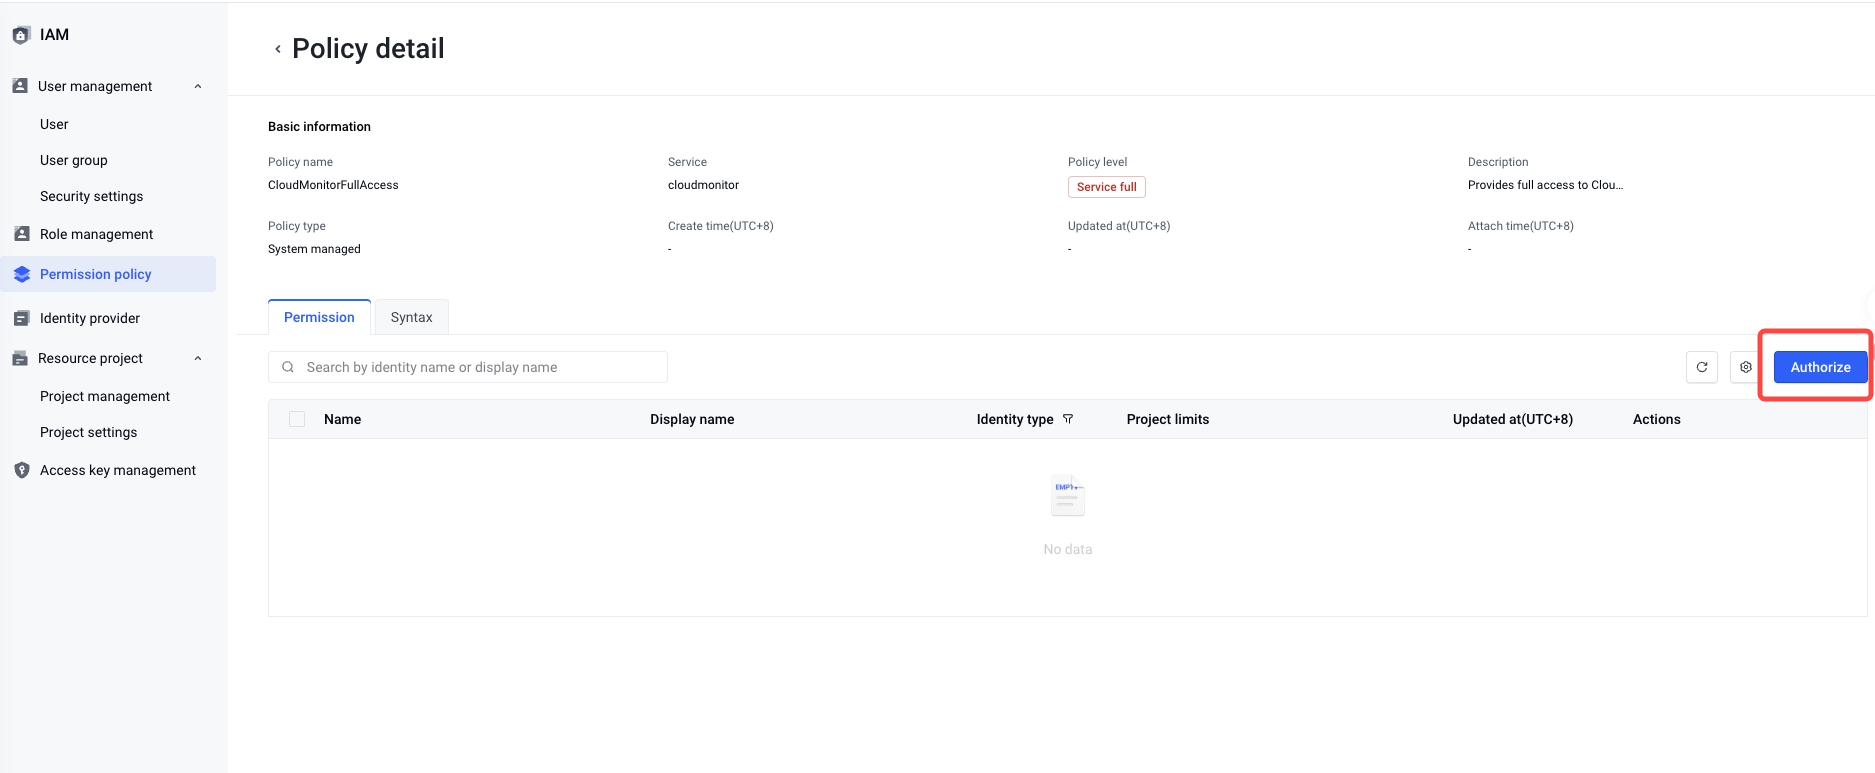Open table column settings gear icon
This screenshot has height=773, width=1875.
point(1745,367)
